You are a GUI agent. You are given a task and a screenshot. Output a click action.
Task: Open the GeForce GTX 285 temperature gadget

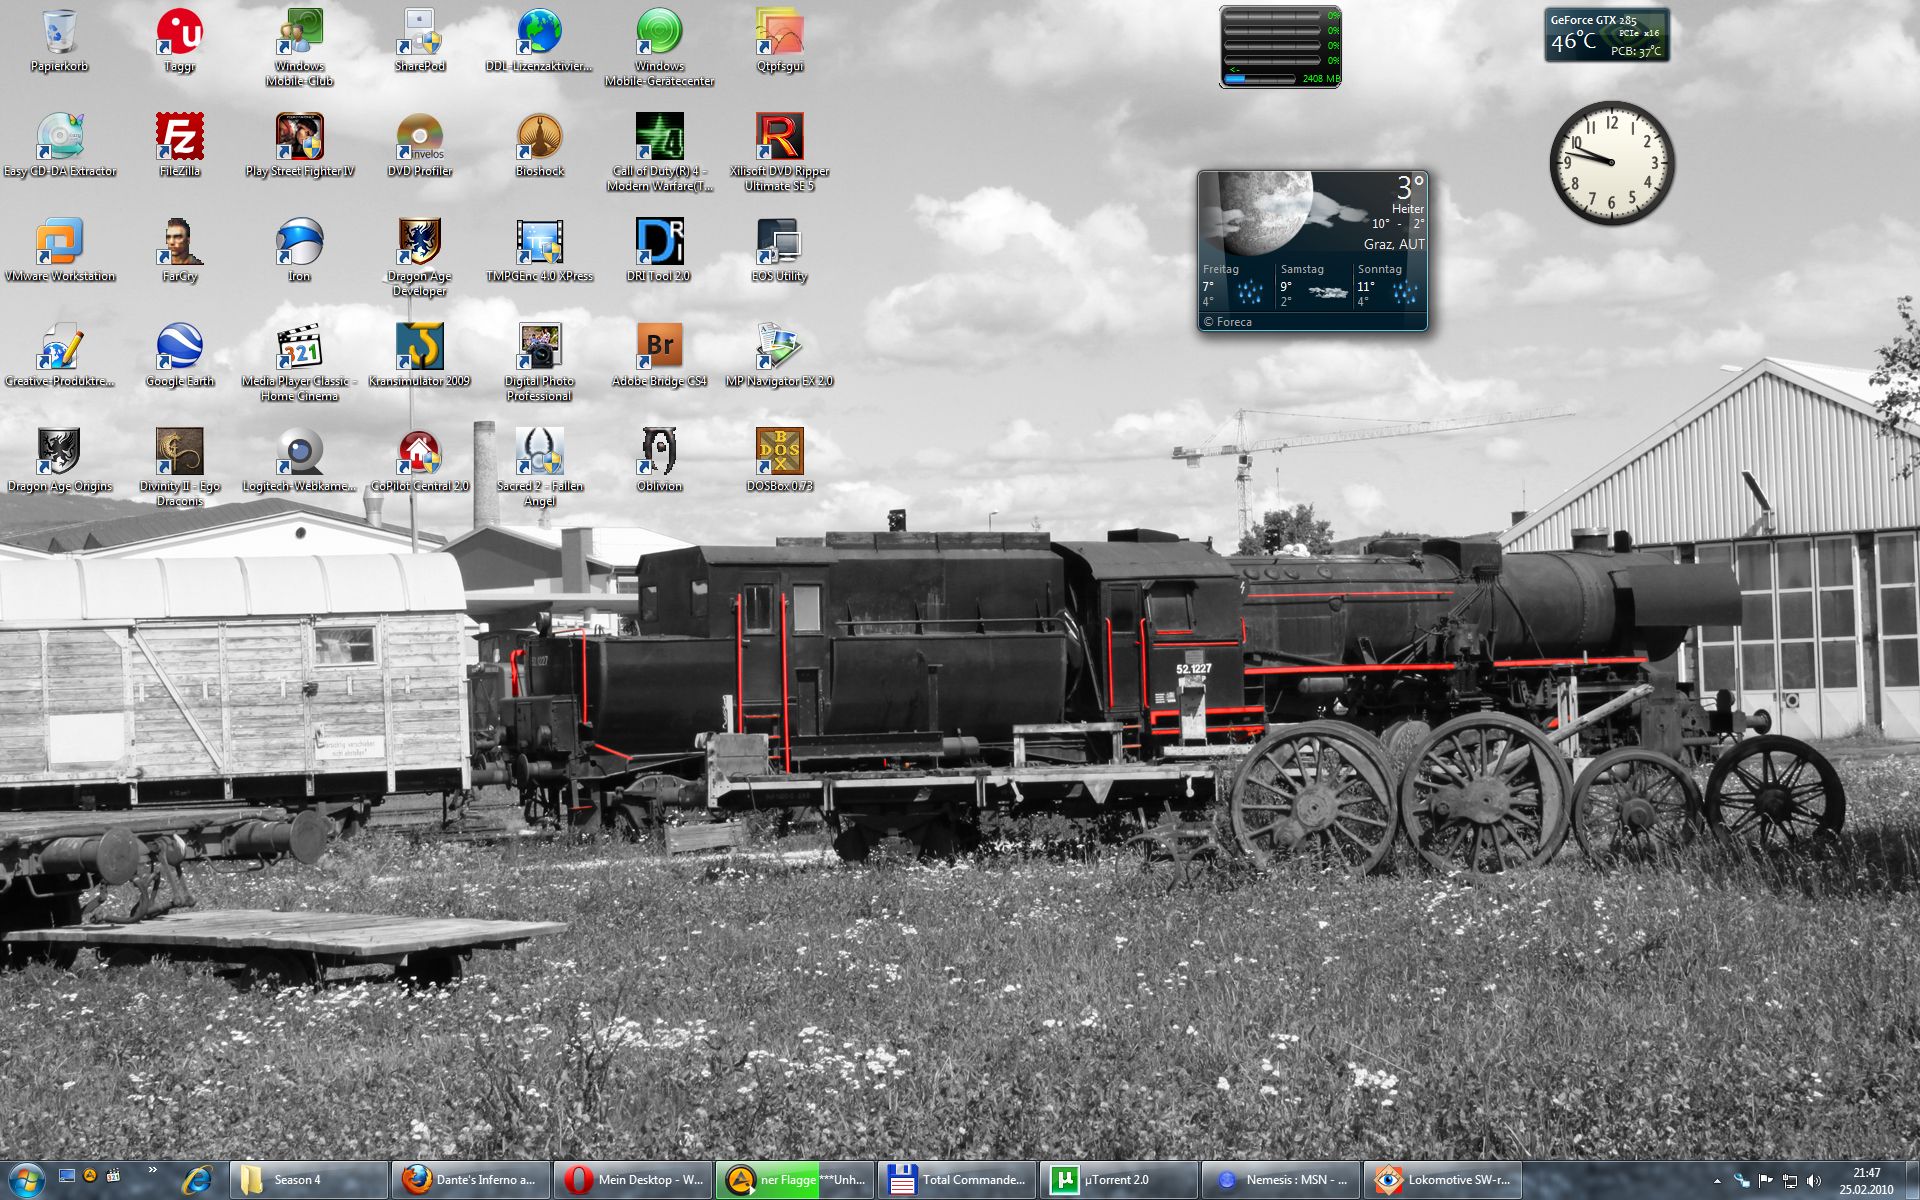pos(1606,35)
